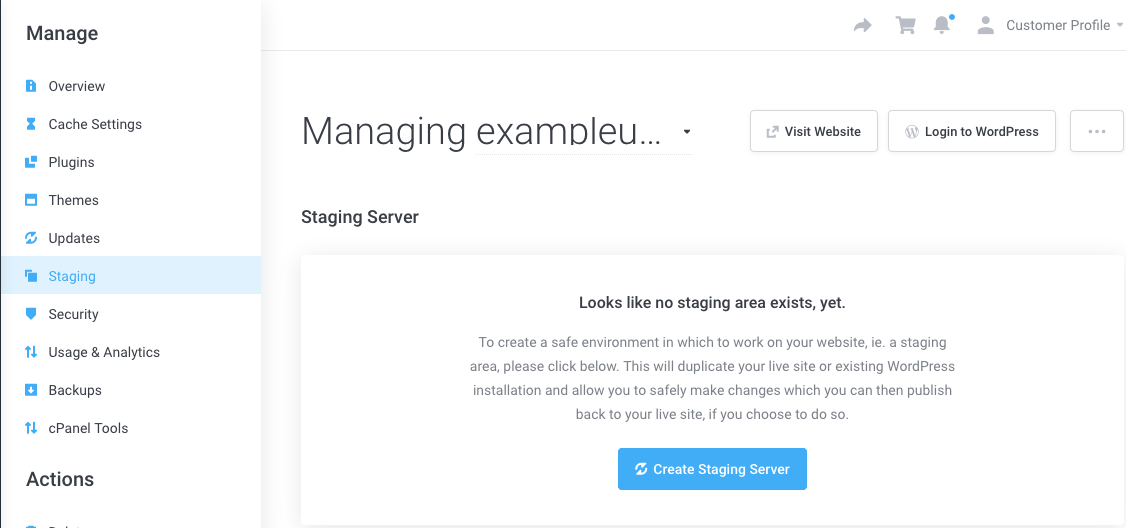Viewport: 1126px width, 528px height.
Task: Open notifications bell icon
Action: tap(941, 25)
